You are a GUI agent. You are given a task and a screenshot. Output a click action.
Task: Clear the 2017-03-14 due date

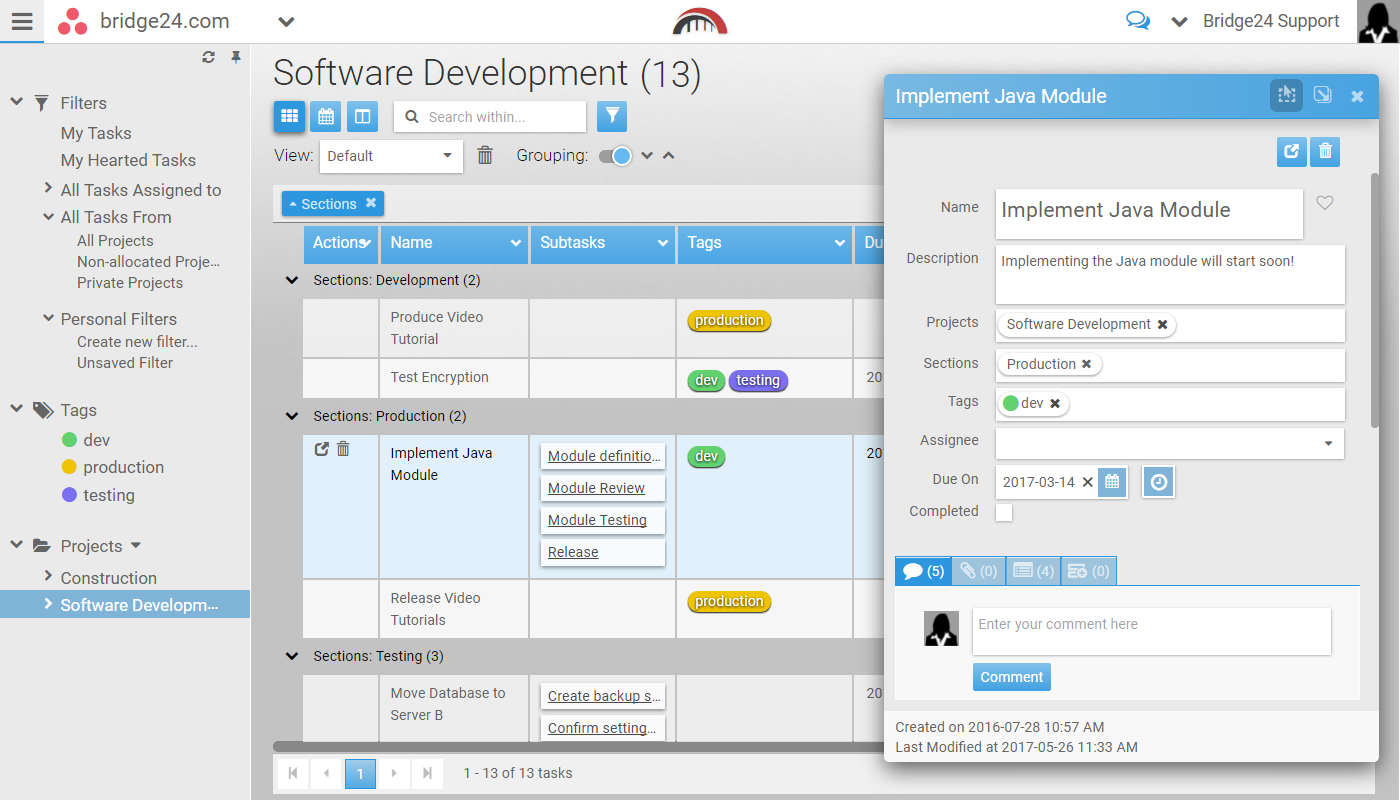click(x=1087, y=482)
